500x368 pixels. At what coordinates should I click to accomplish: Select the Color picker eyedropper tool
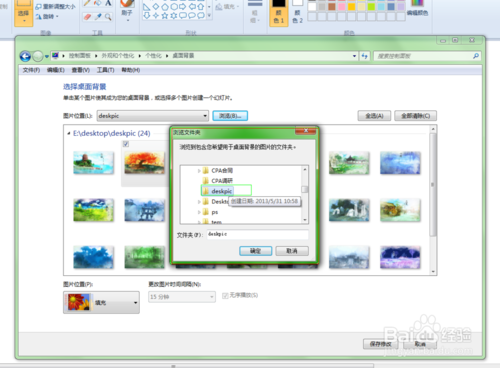click(98, 17)
